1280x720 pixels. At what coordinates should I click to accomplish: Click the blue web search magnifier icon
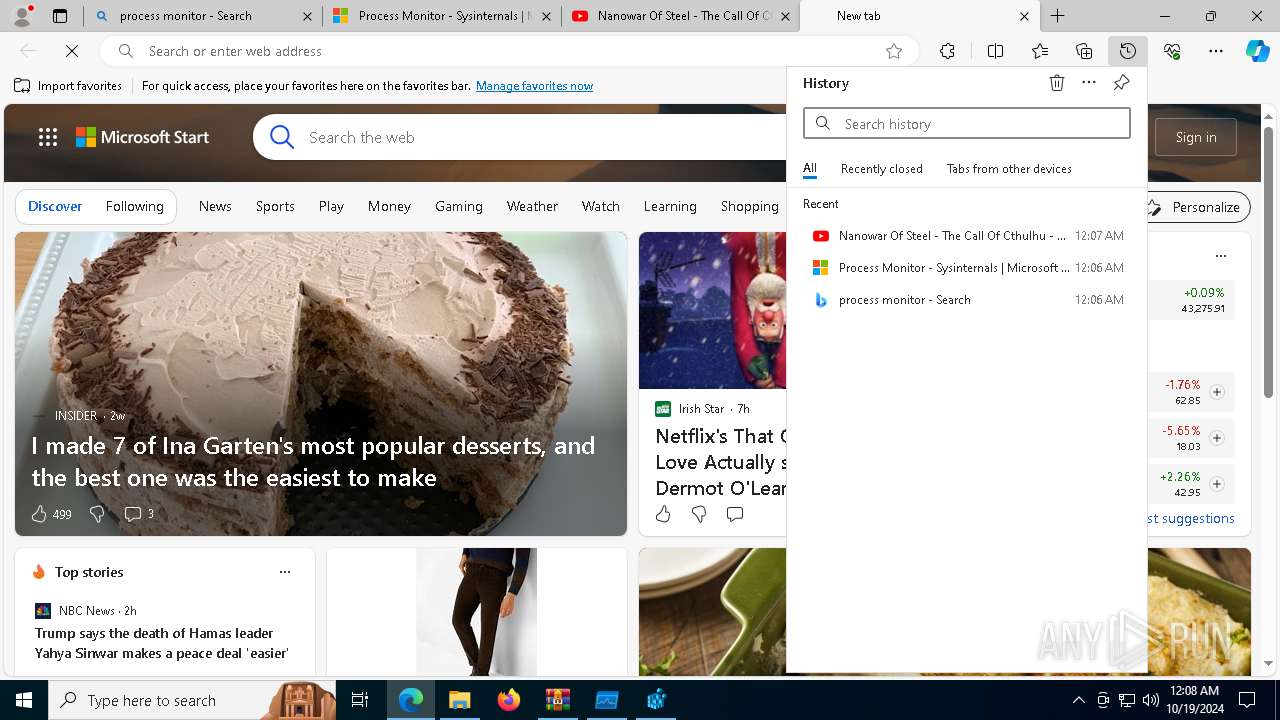(x=282, y=137)
